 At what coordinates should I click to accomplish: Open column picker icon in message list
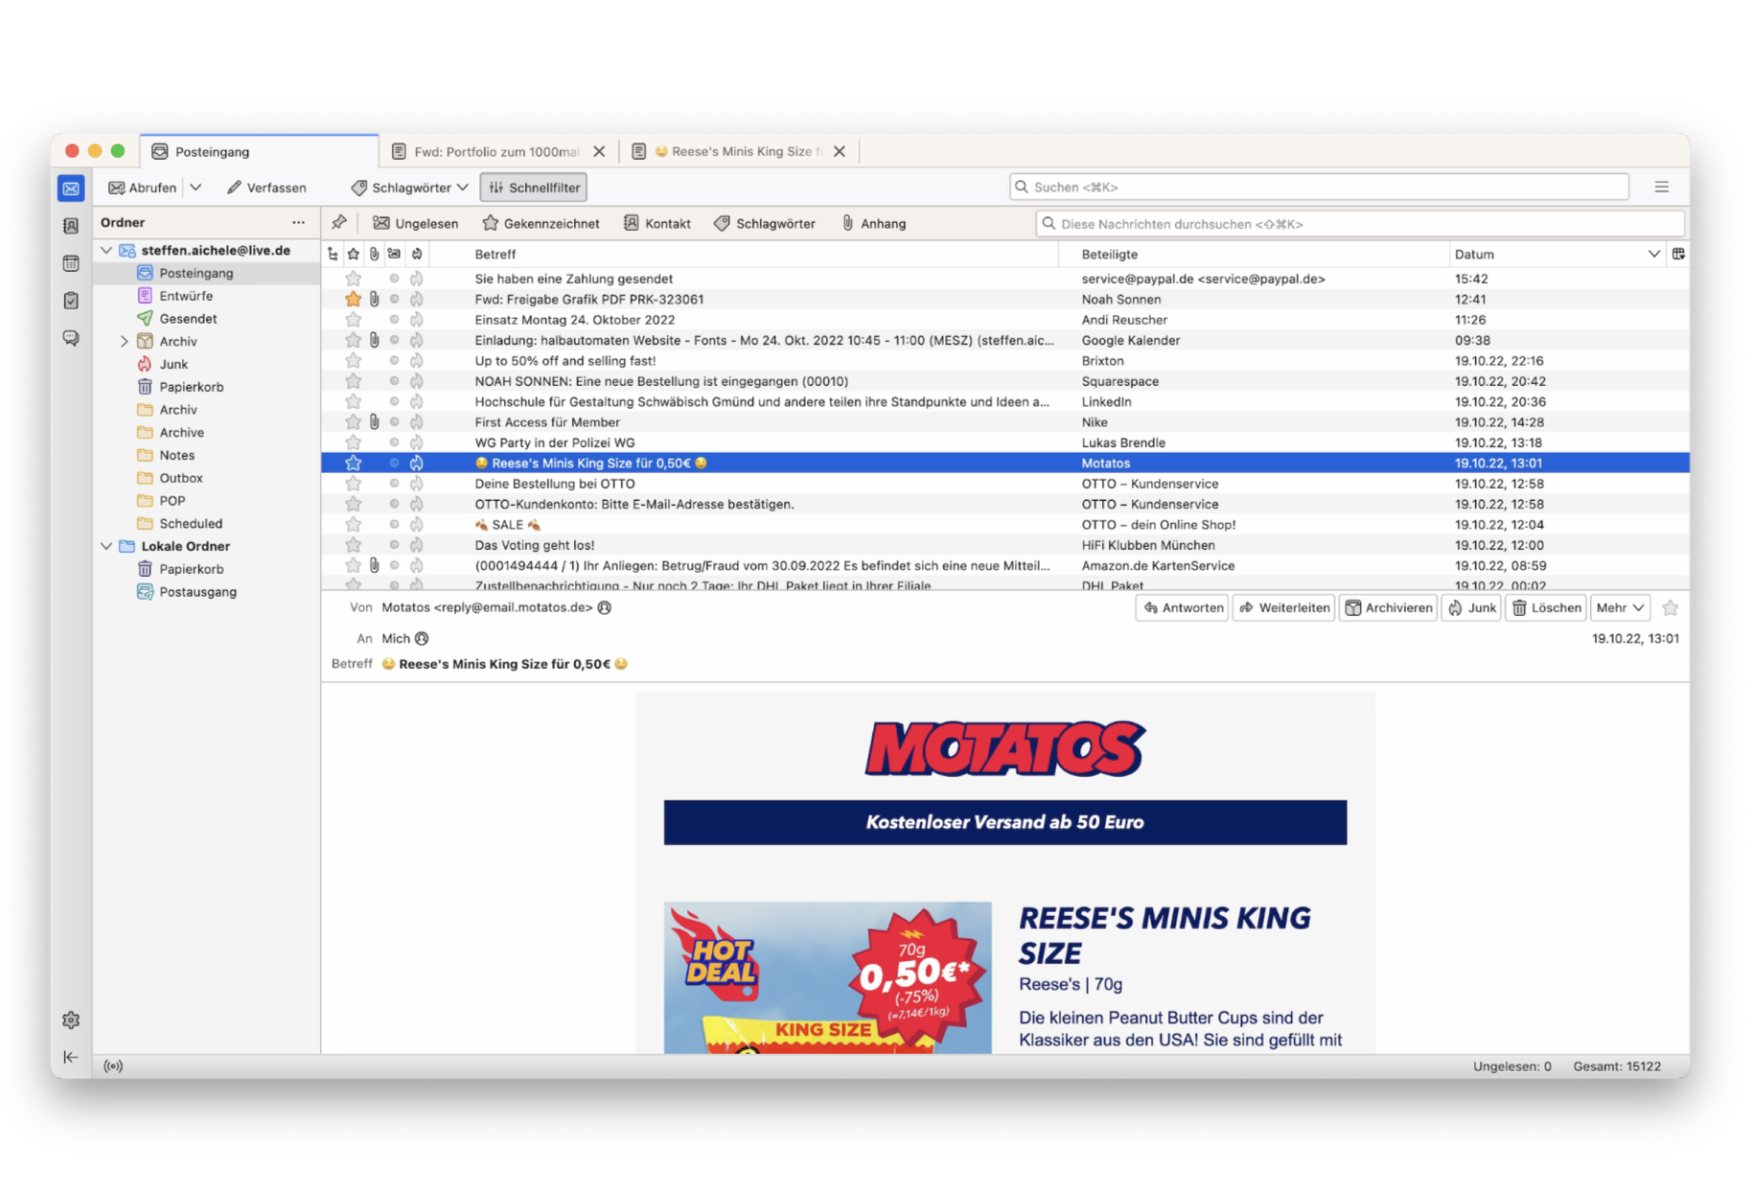1678,254
